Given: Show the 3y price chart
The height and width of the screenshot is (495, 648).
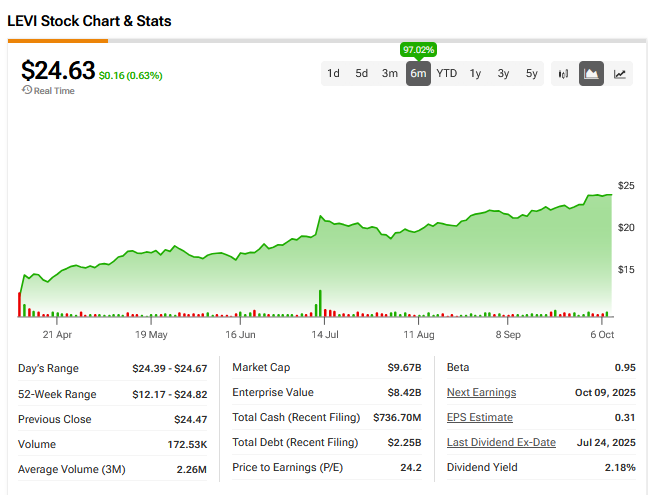Looking at the screenshot, I should [503, 73].
